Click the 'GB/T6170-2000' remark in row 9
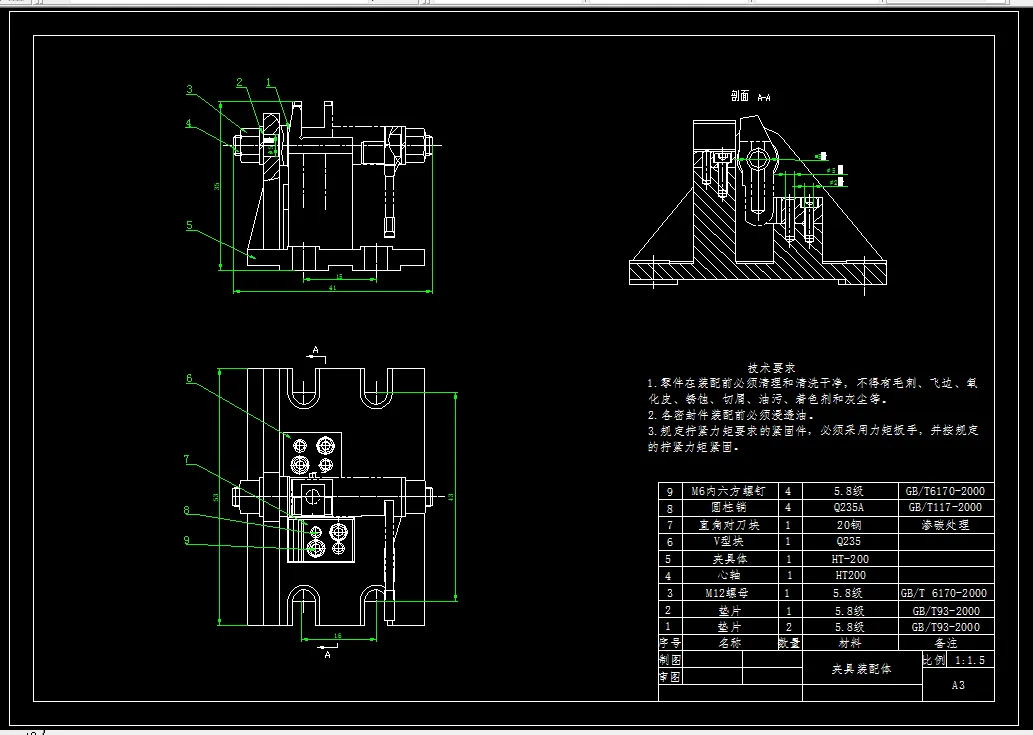The image size is (1033, 735). 945,491
